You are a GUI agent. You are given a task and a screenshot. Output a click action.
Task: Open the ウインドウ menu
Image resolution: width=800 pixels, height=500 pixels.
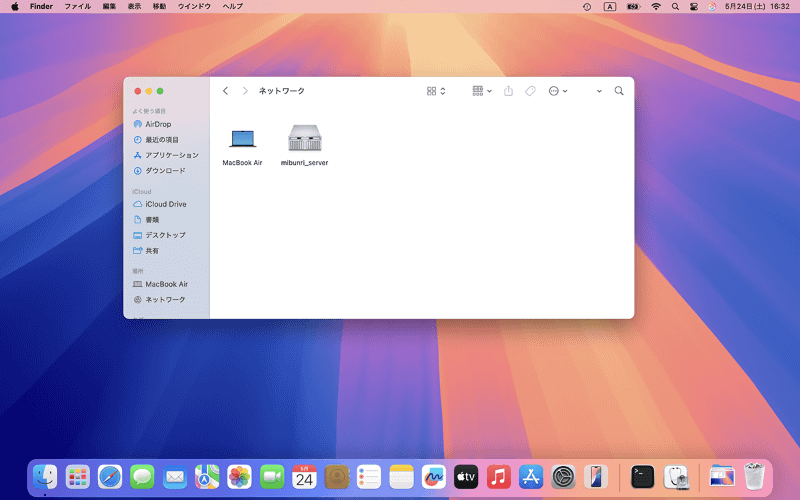pos(194,7)
